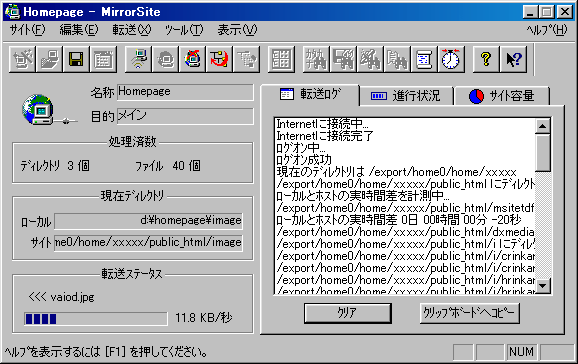Click the log scrollbar down arrow
This screenshot has width=578, height=364.
click(543, 285)
